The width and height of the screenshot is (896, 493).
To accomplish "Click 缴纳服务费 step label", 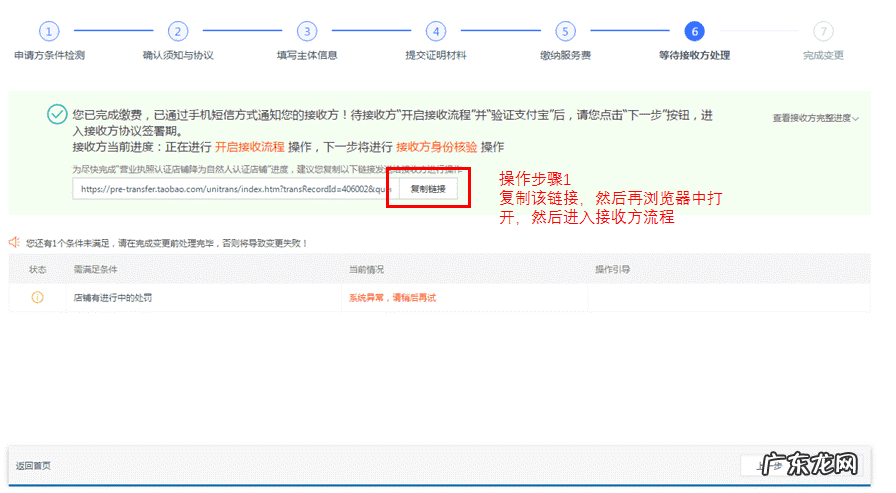I will (x=565, y=55).
